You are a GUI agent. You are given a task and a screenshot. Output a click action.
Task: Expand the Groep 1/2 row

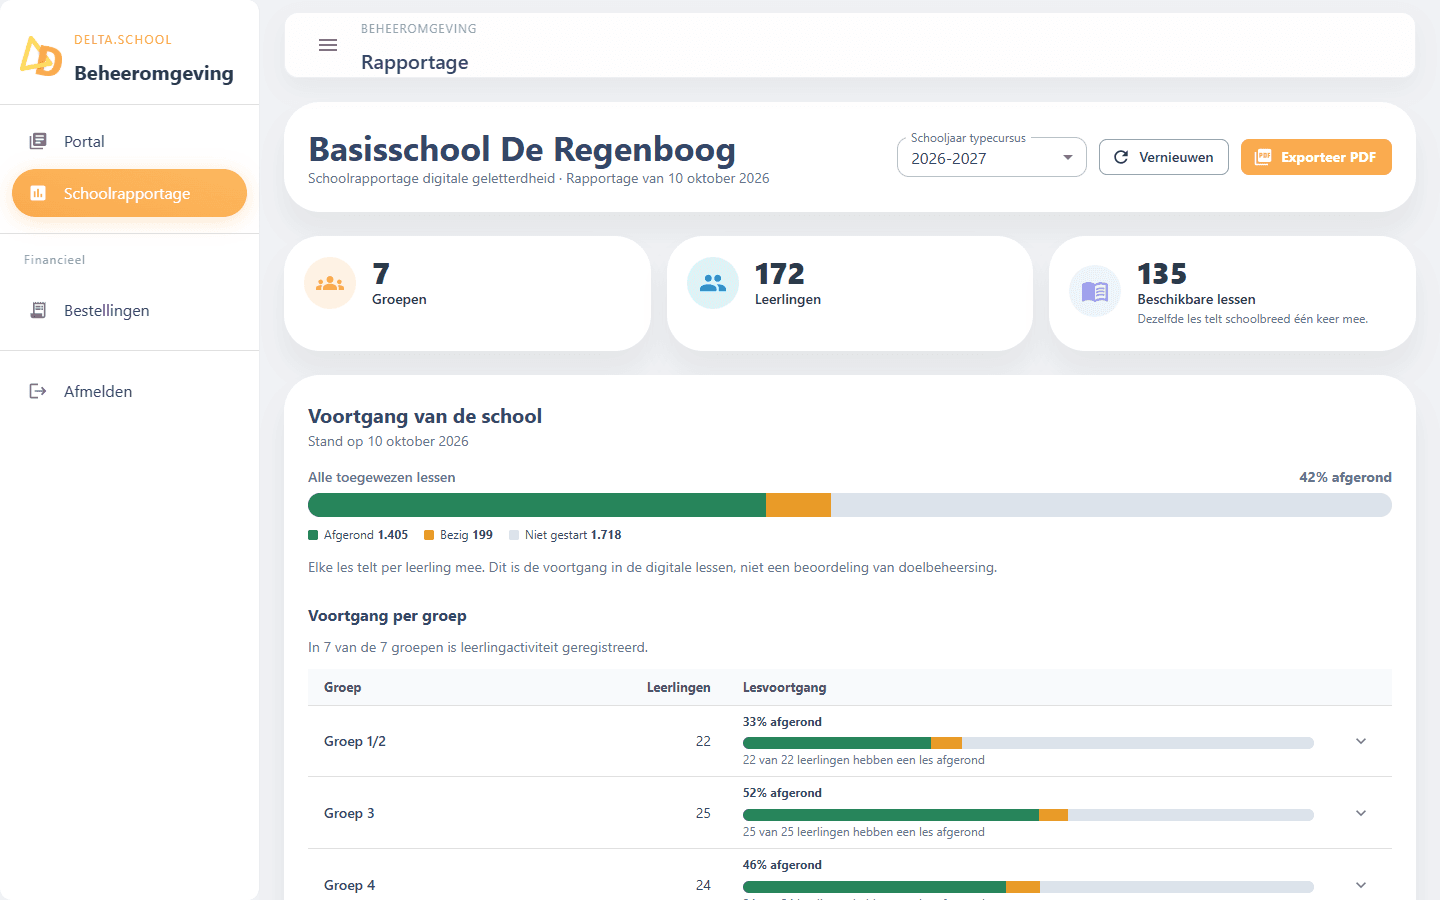click(x=1361, y=741)
